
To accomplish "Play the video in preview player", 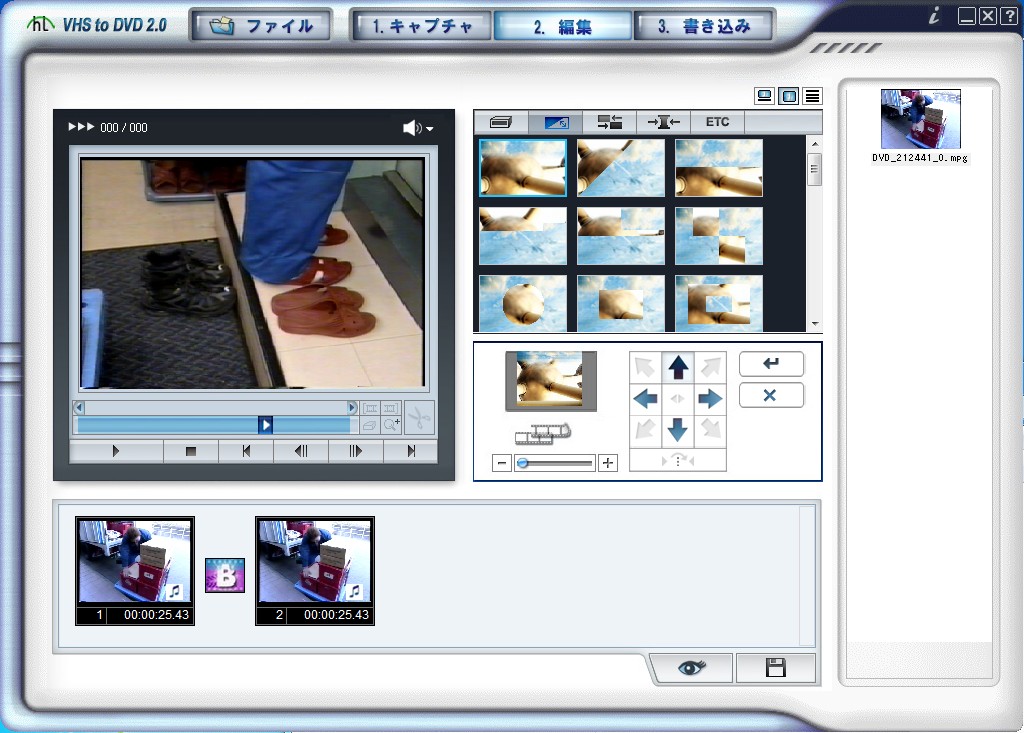I will click(x=116, y=451).
